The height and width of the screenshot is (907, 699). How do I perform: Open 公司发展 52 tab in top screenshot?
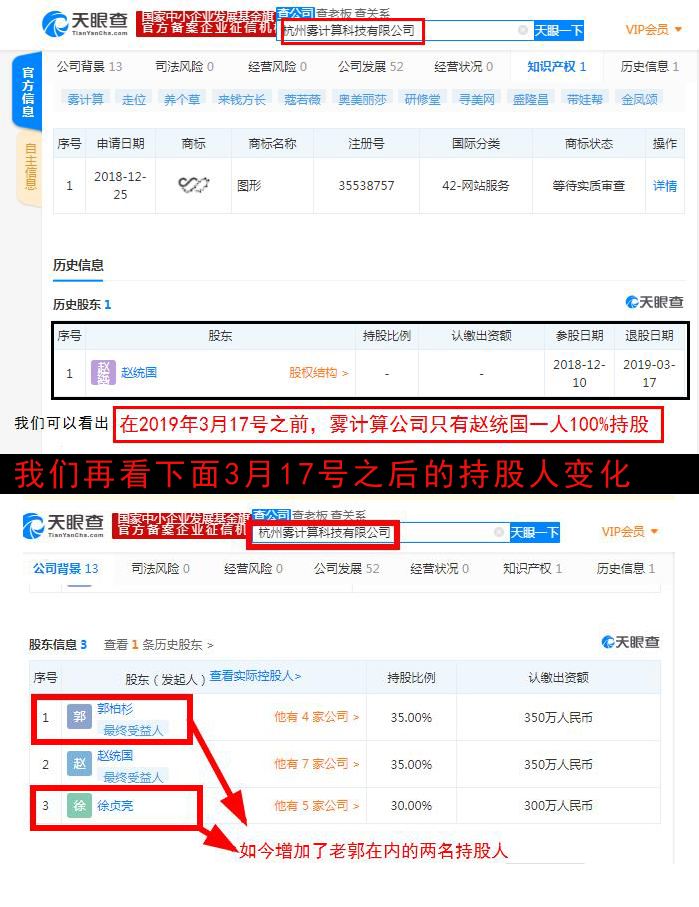click(371, 67)
